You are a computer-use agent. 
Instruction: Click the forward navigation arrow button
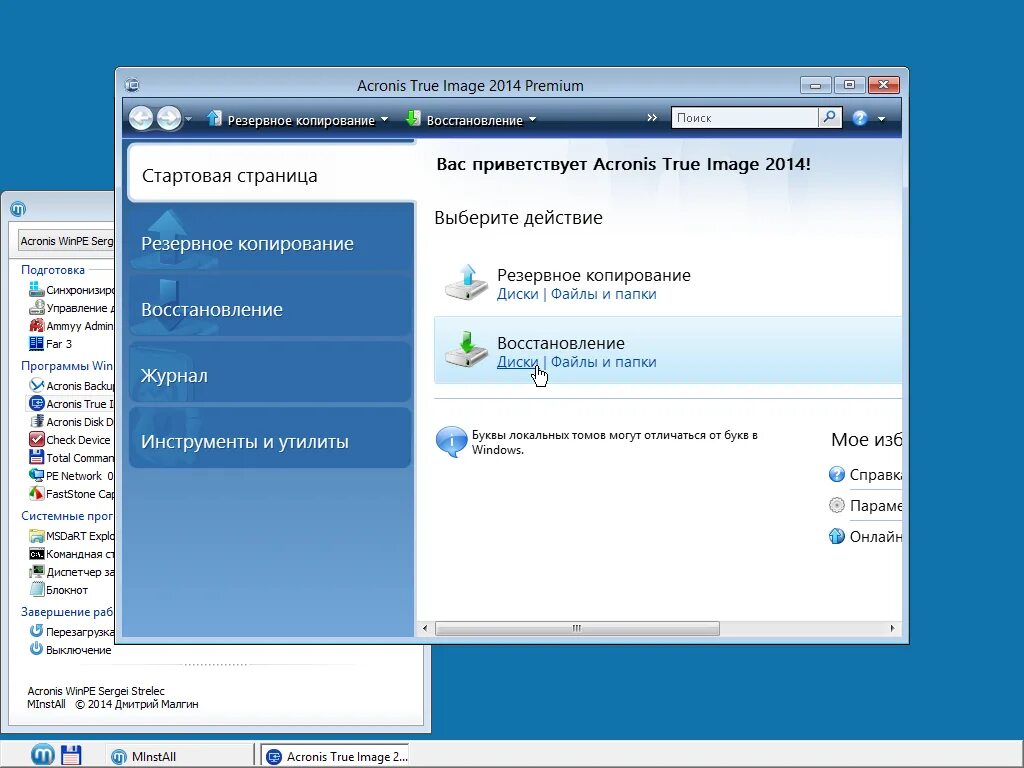pyautogui.click(x=169, y=118)
